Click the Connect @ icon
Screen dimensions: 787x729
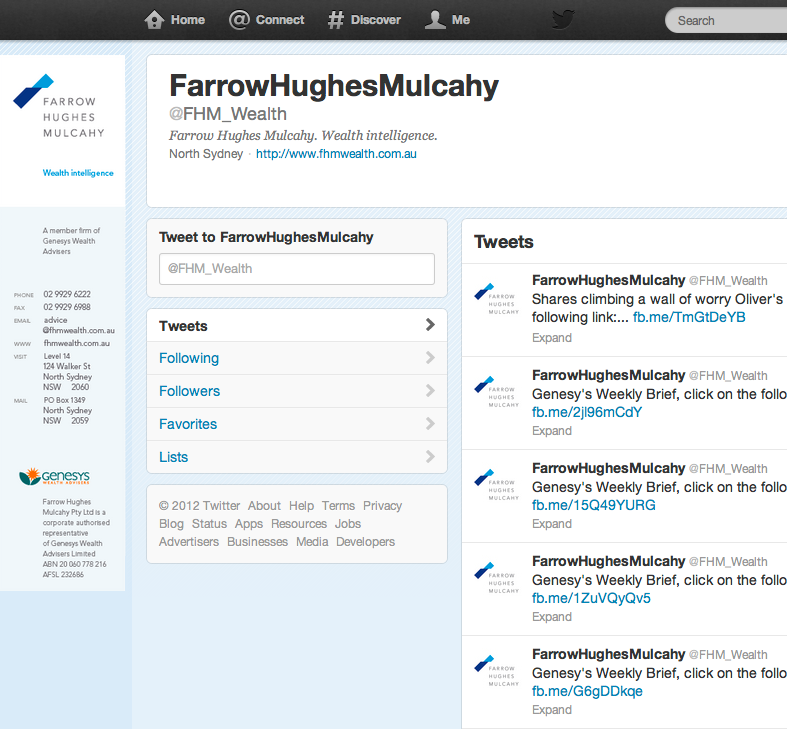pyautogui.click(x=239, y=20)
